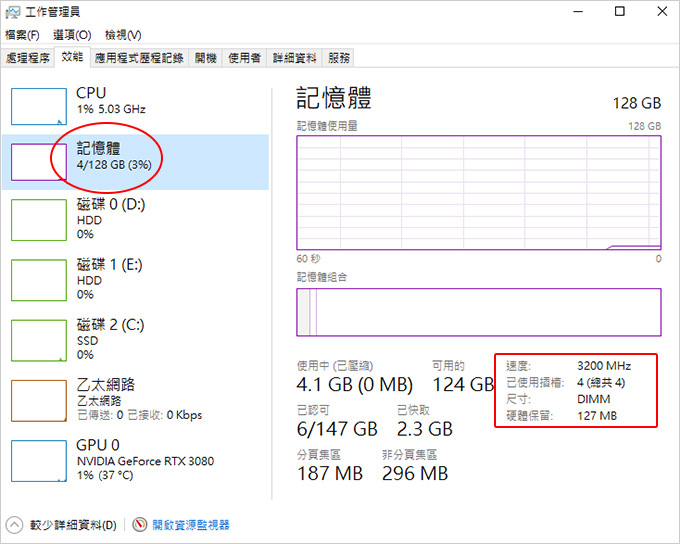Click the 磁碟 1 (E:) label
Screen dimensions: 680x544
[x=110, y=264]
